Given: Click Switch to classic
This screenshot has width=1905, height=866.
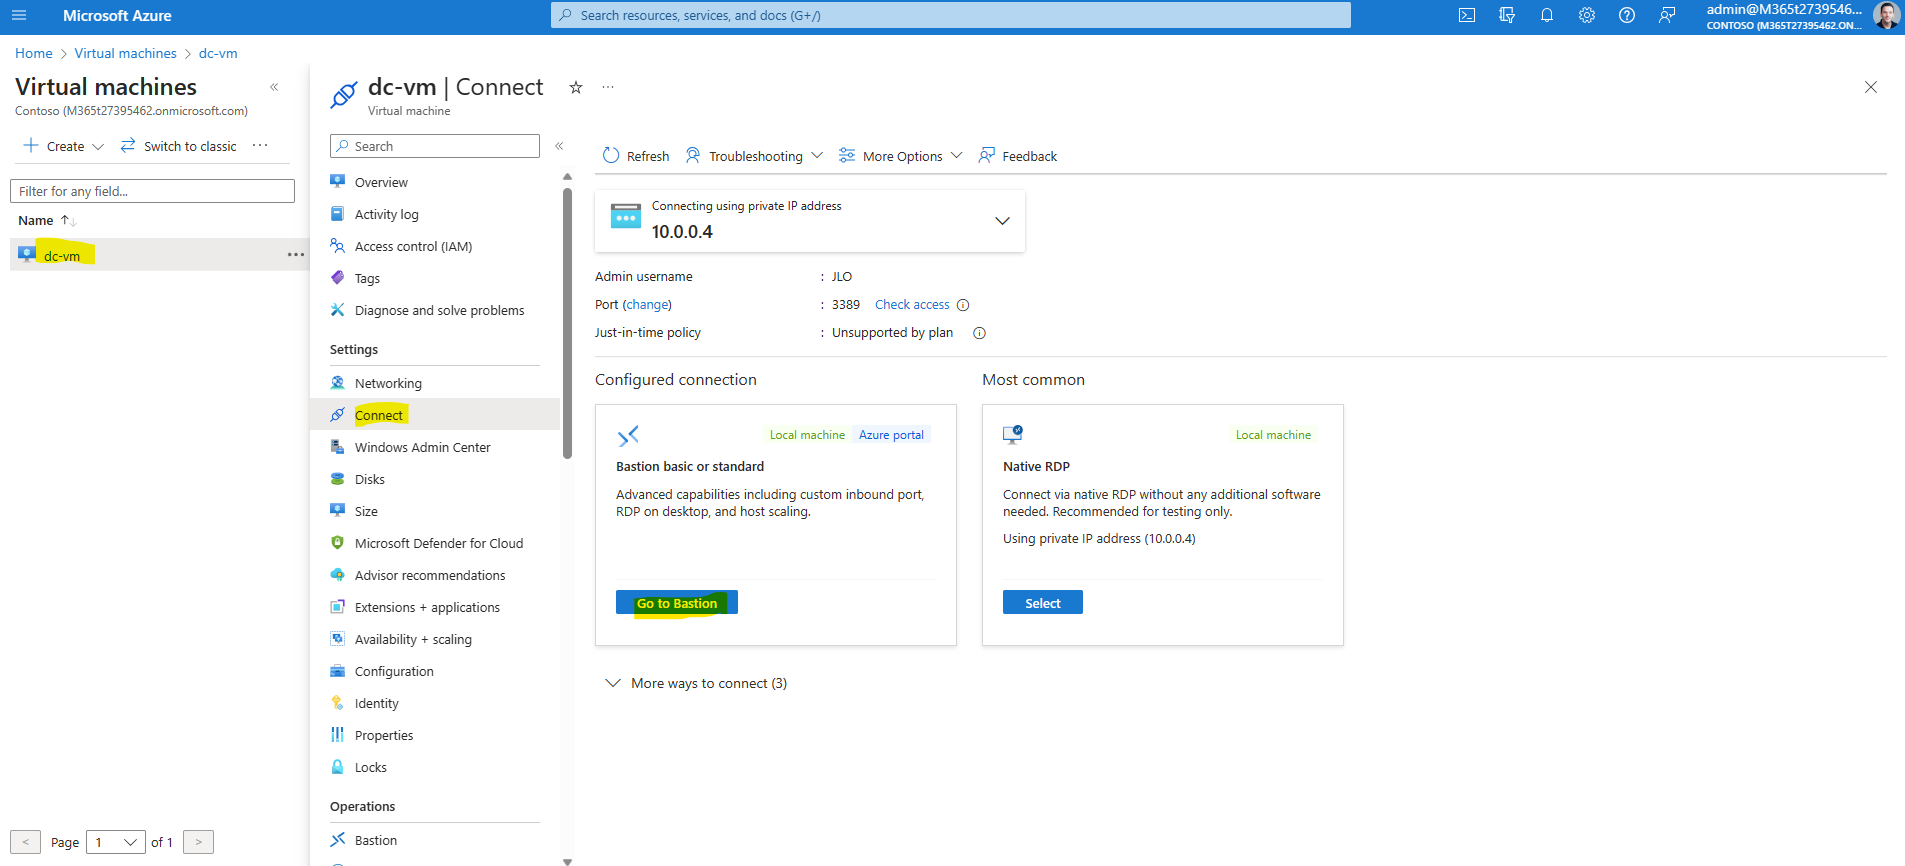Looking at the screenshot, I should [179, 146].
